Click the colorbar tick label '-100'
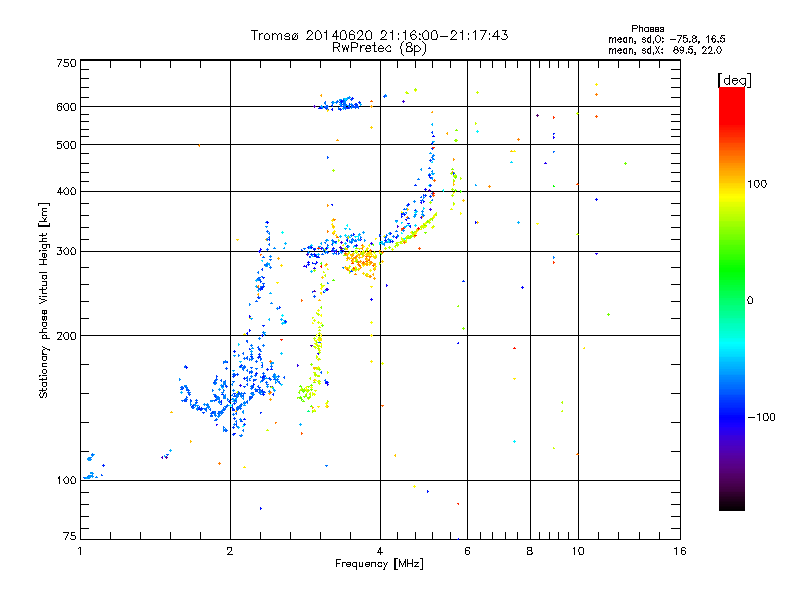 point(761,417)
